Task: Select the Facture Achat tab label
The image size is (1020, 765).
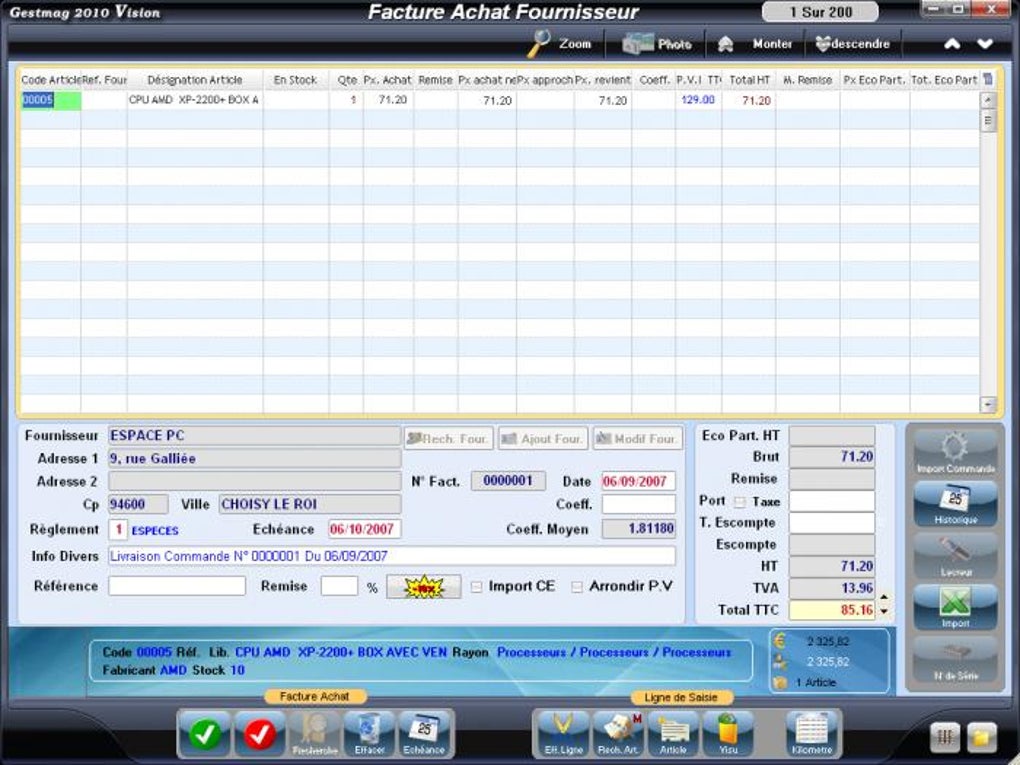Action: coord(315,696)
